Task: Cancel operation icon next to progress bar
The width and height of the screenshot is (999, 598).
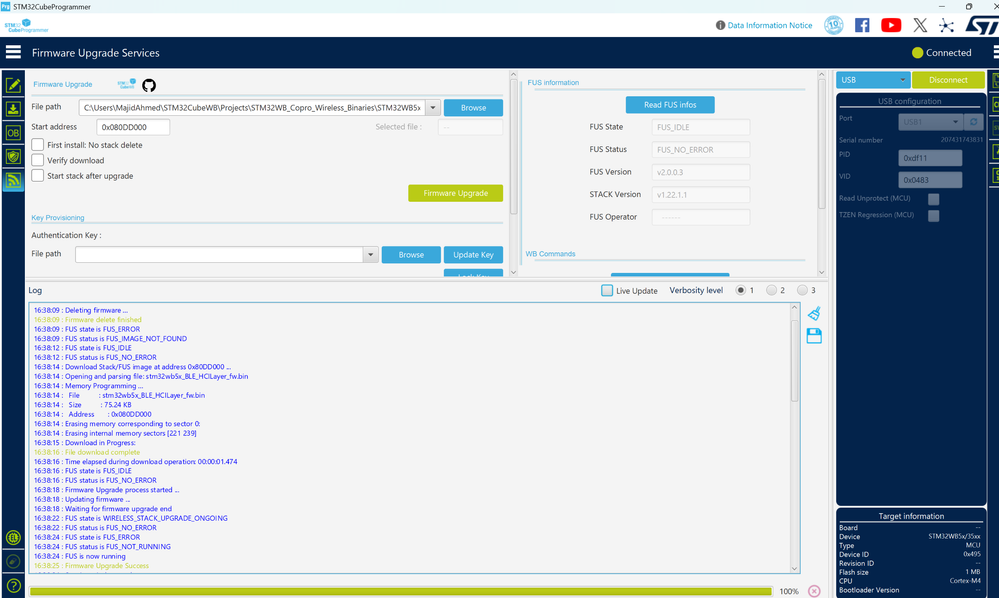Action: tap(814, 591)
